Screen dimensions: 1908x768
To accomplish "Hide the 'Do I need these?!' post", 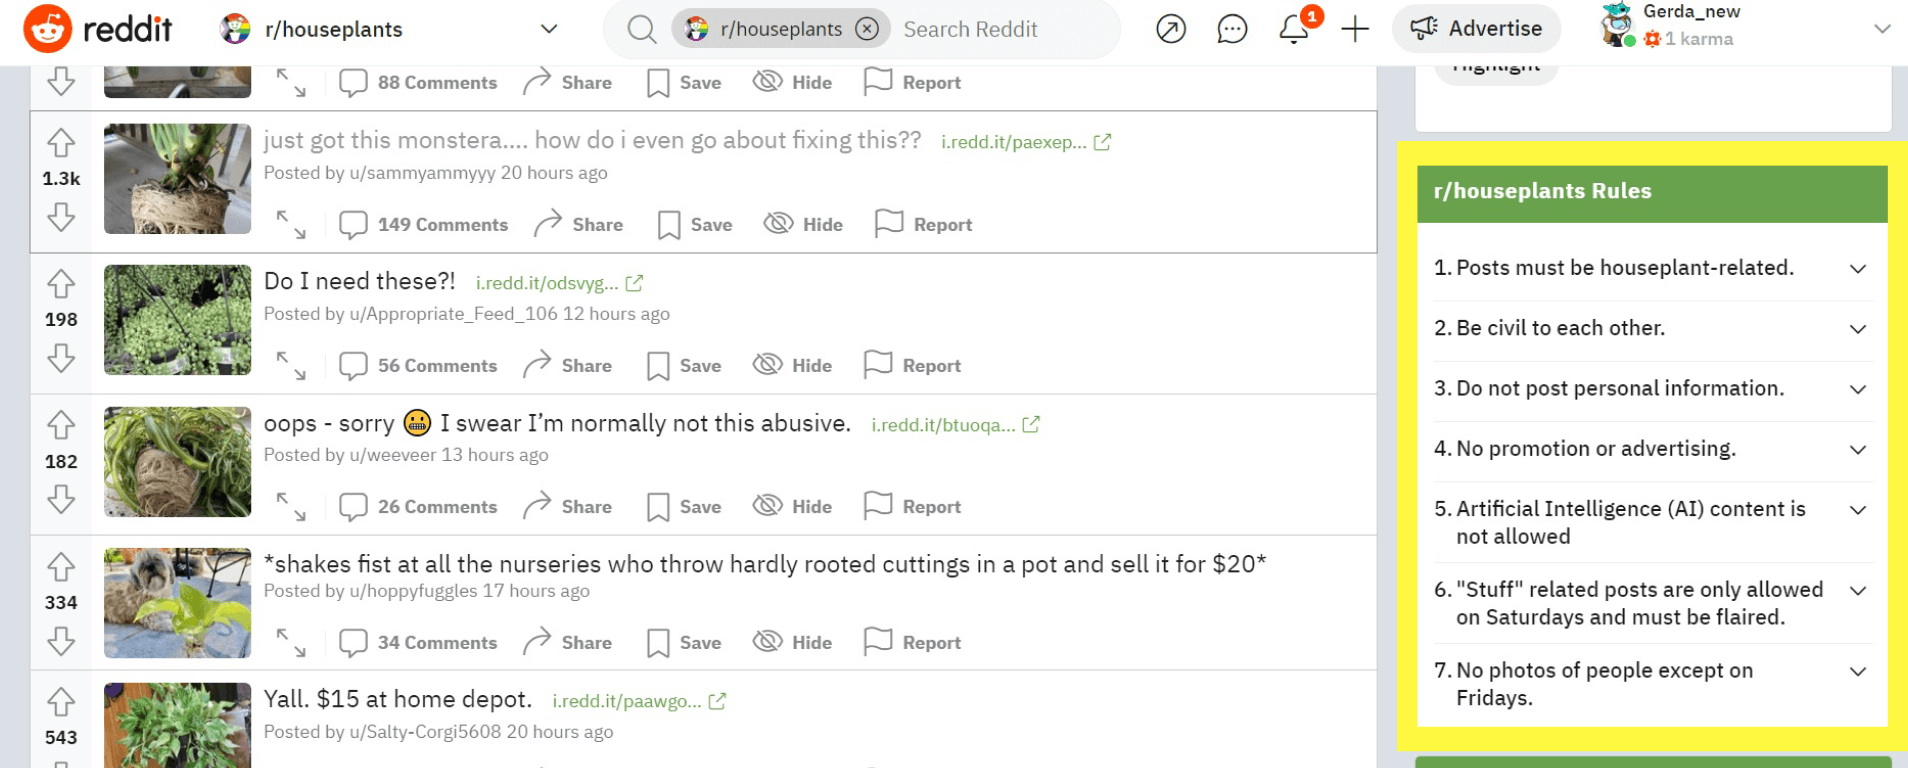I will tap(792, 366).
